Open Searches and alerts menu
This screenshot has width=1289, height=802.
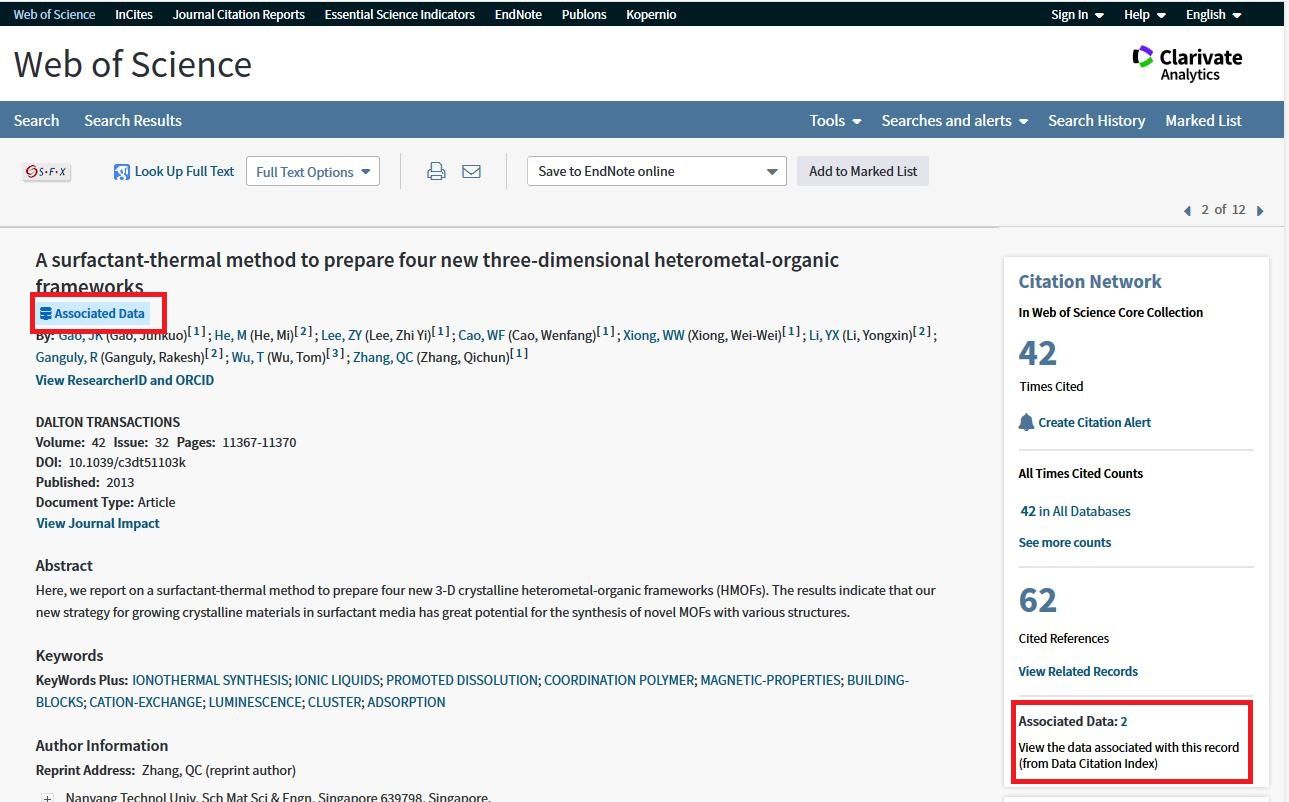coord(954,120)
